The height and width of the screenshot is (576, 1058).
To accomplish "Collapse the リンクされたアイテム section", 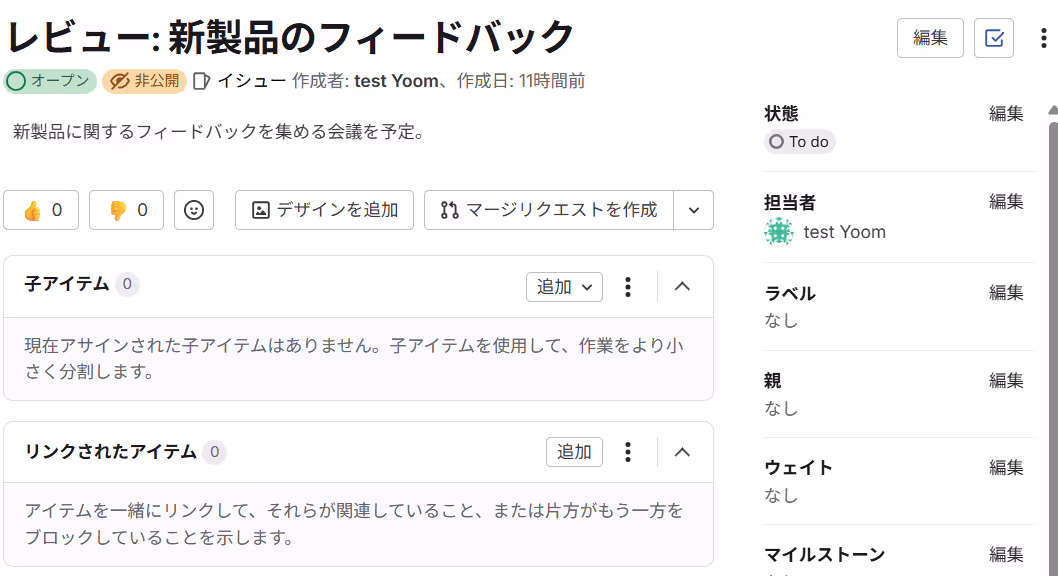I will [682, 452].
